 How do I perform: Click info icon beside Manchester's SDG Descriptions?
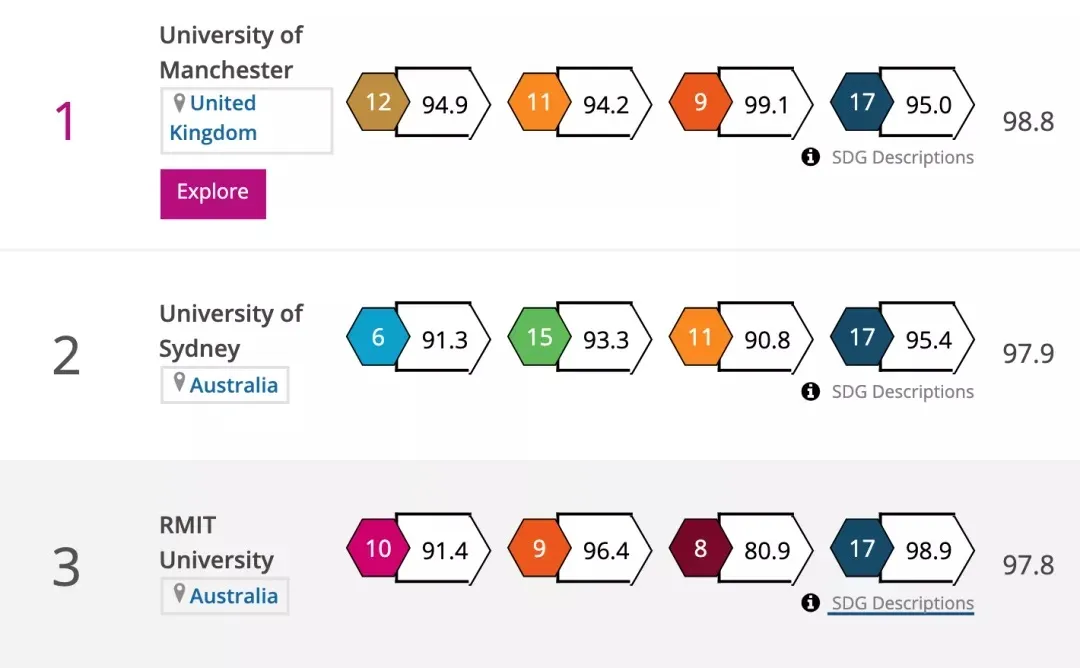tap(811, 157)
